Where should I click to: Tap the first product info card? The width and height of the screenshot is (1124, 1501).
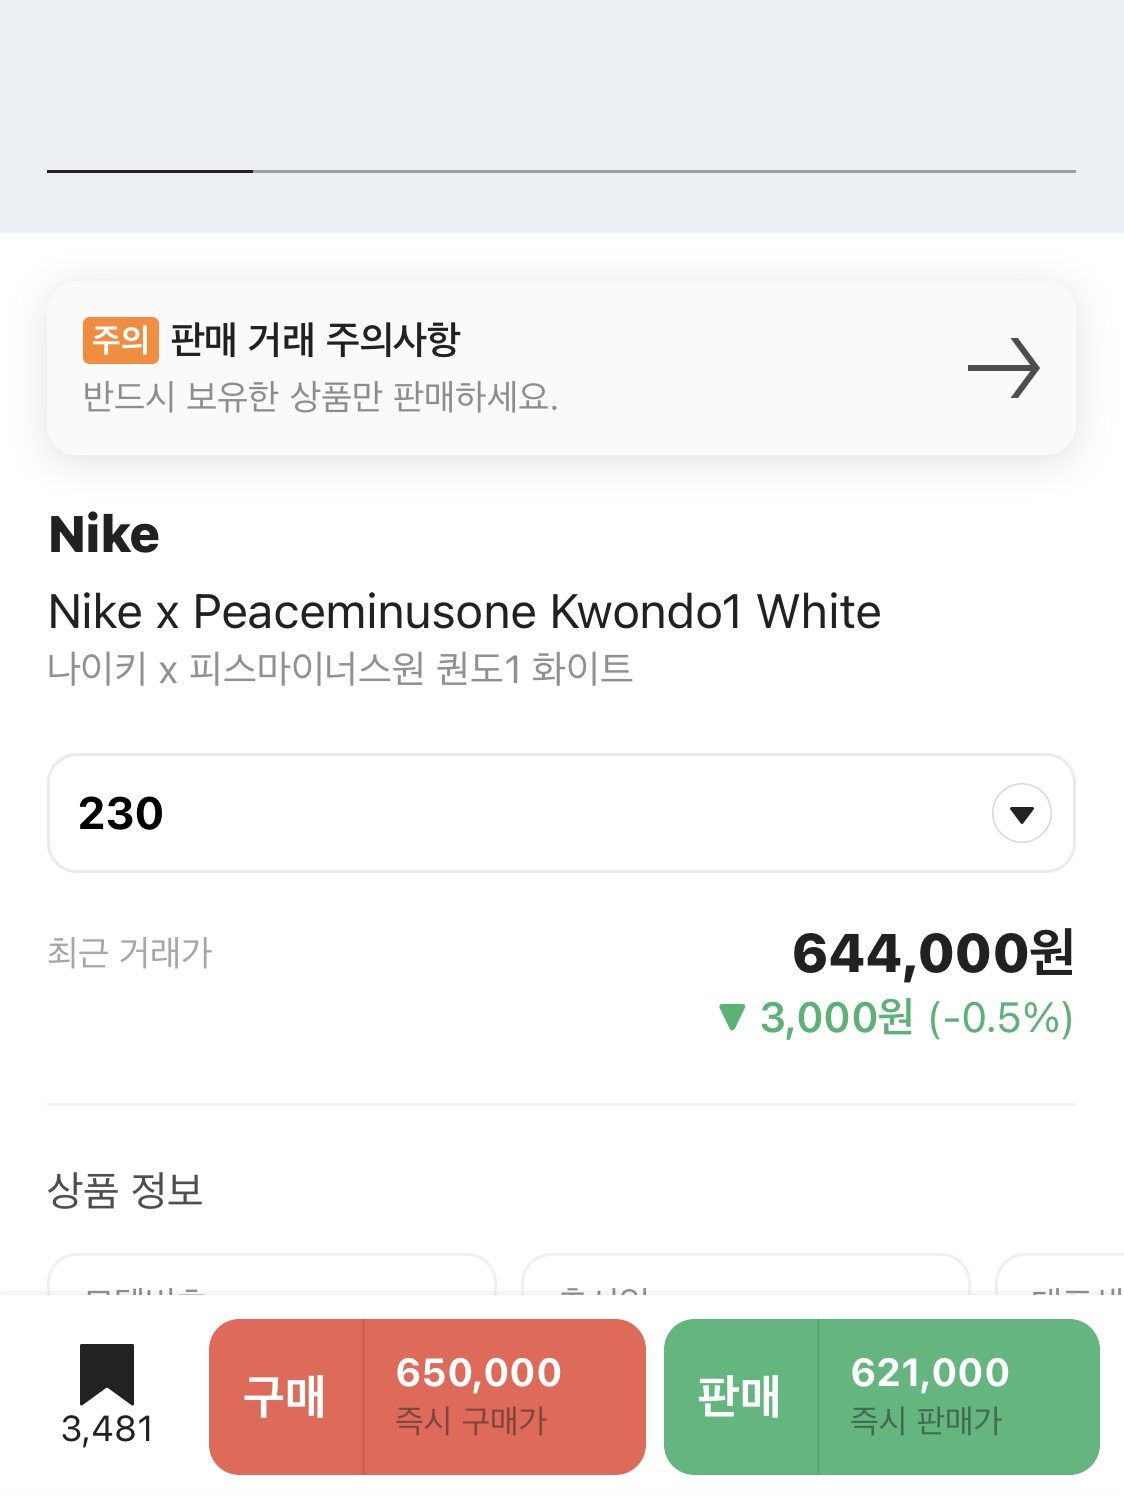coord(272,1274)
